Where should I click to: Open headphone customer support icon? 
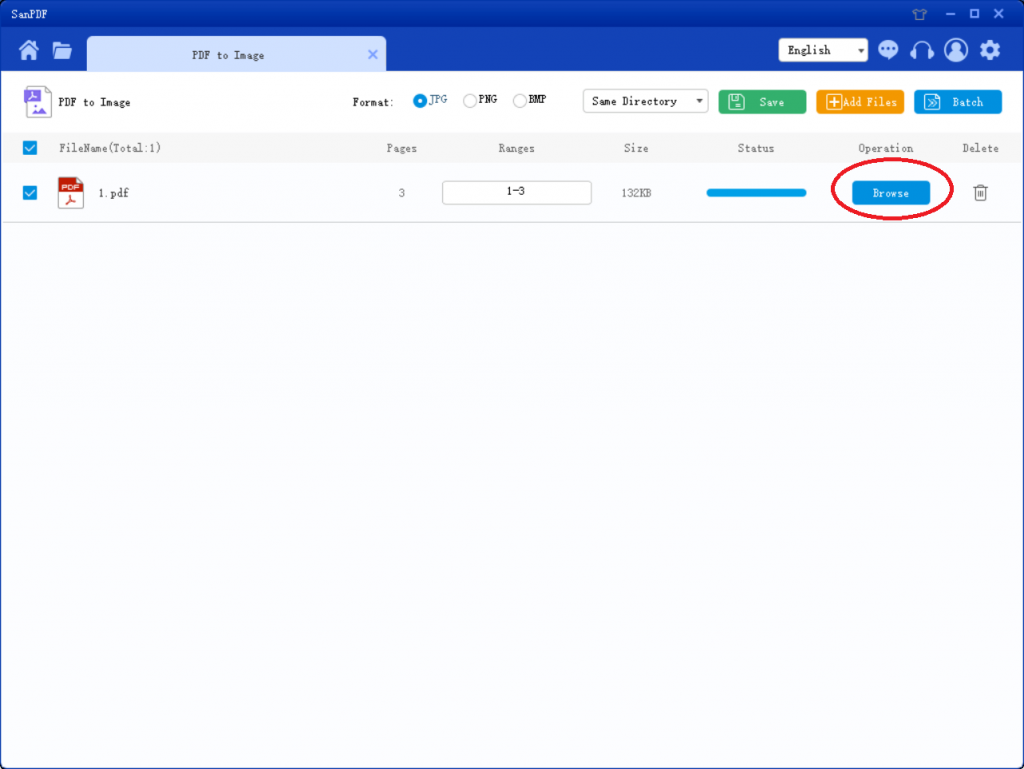[x=922, y=50]
